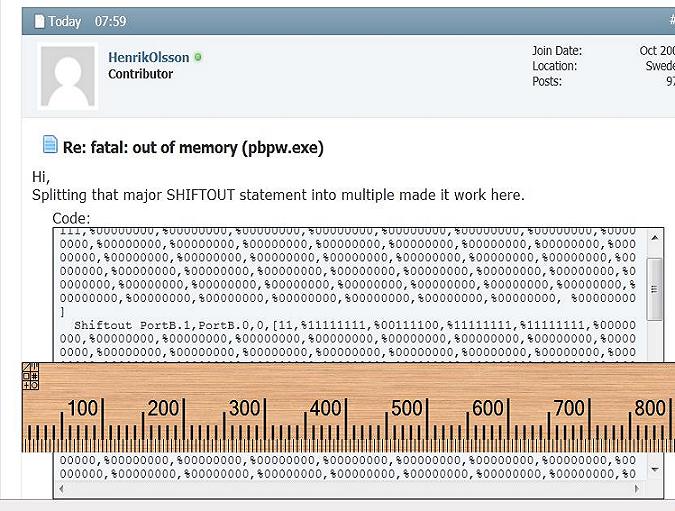Screen dimensions: 675x511
Task: Click HenrikOlsson's default avatar image
Action: (x=68, y=77)
